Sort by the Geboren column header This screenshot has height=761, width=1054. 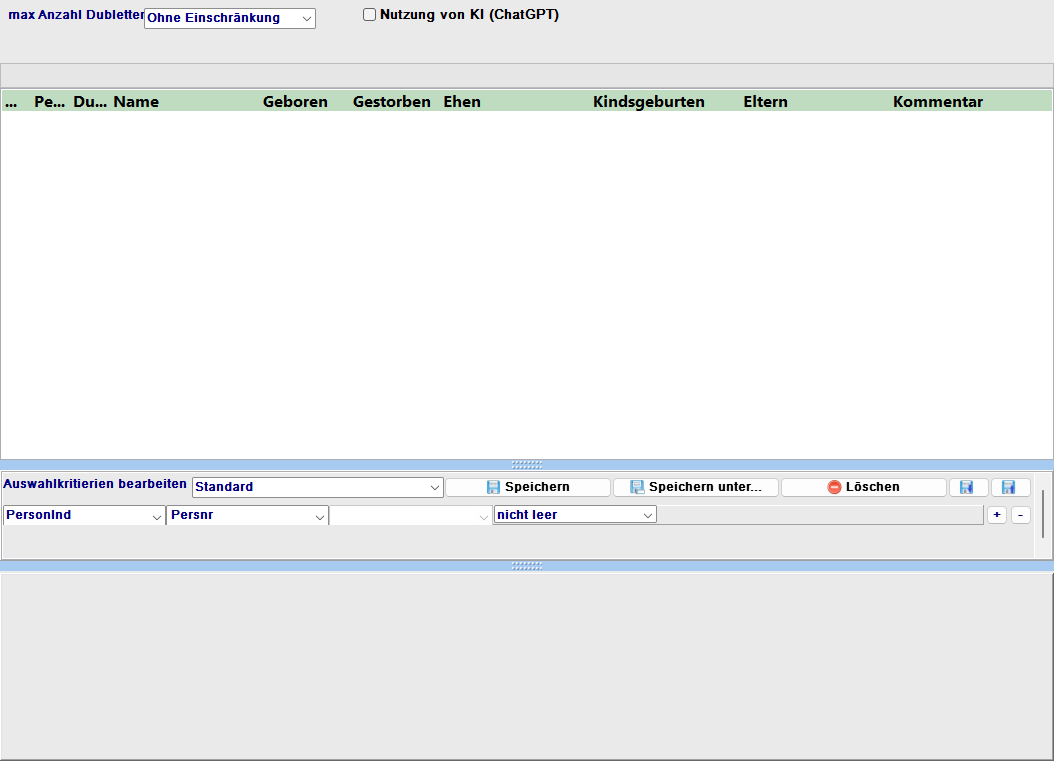pyautogui.click(x=295, y=102)
